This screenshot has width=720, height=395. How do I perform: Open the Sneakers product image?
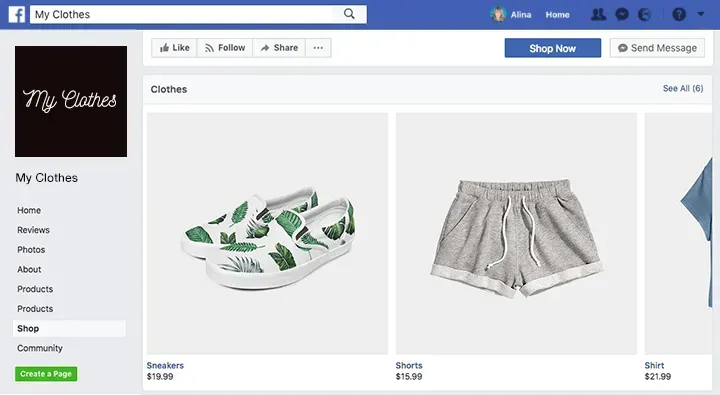[267, 233]
